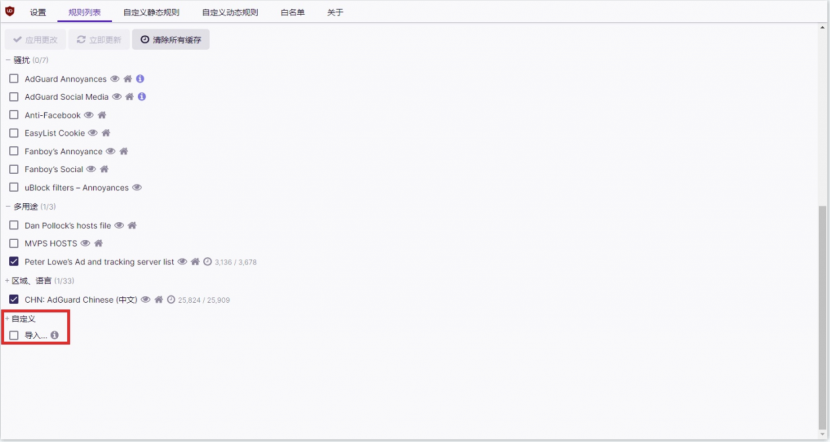Open AdGuard Social Media home icon

pos(129,97)
